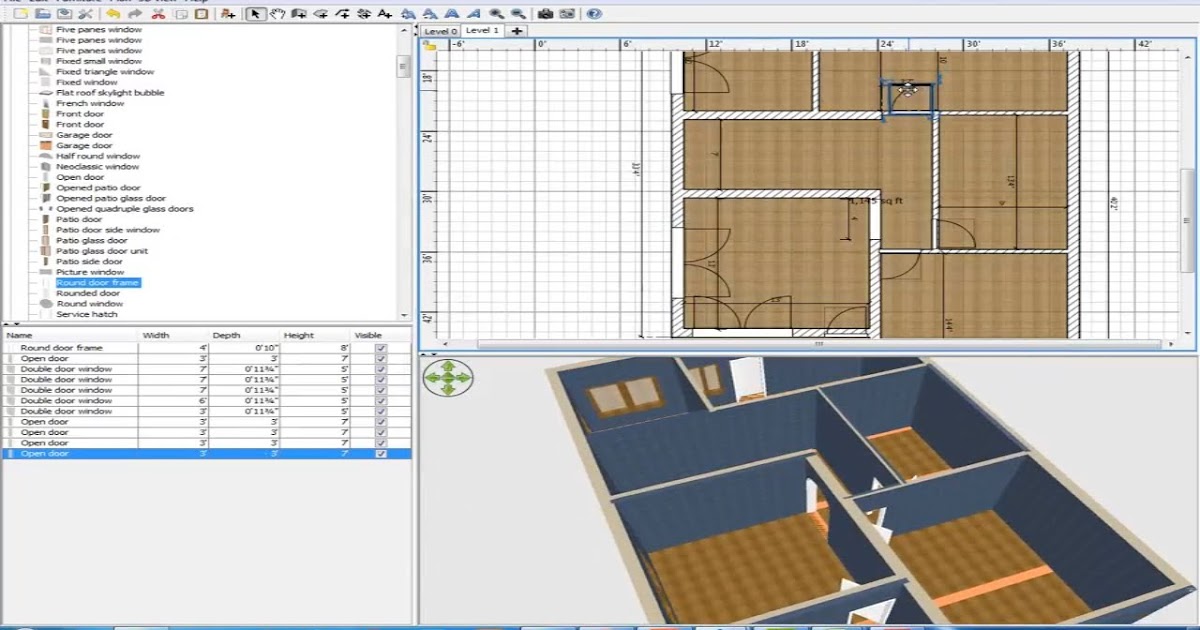Activate the Select arrow tool
Screen dimensions: 1200x630
click(x=255, y=14)
